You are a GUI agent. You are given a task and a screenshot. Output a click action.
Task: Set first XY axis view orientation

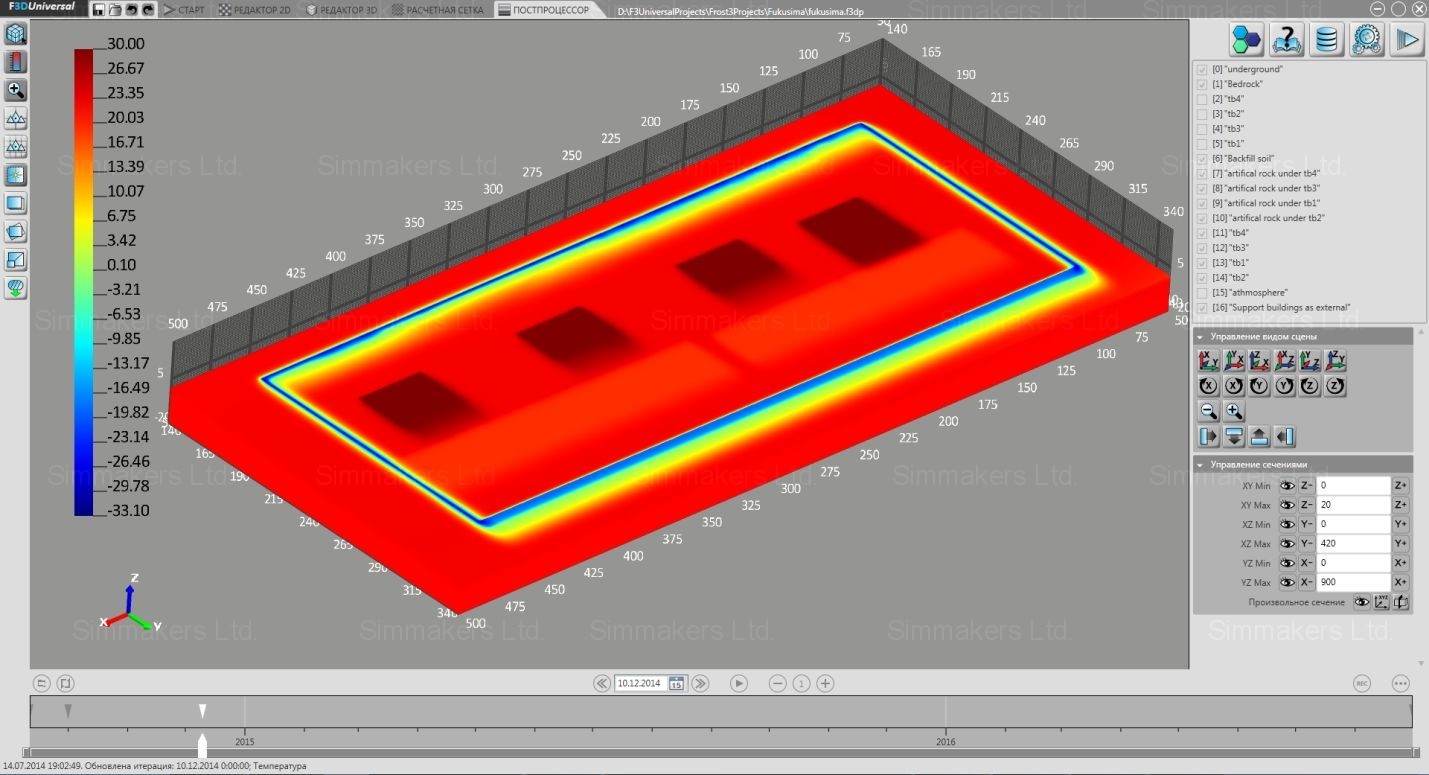tap(1209, 361)
